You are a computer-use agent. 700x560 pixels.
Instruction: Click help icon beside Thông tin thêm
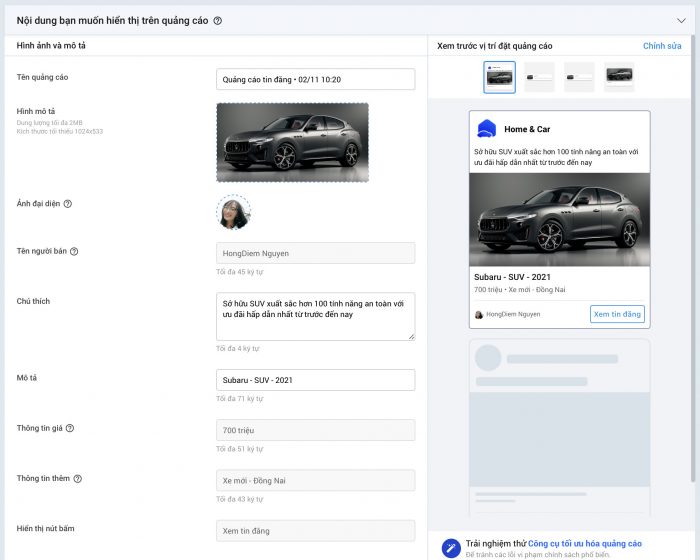tap(78, 479)
